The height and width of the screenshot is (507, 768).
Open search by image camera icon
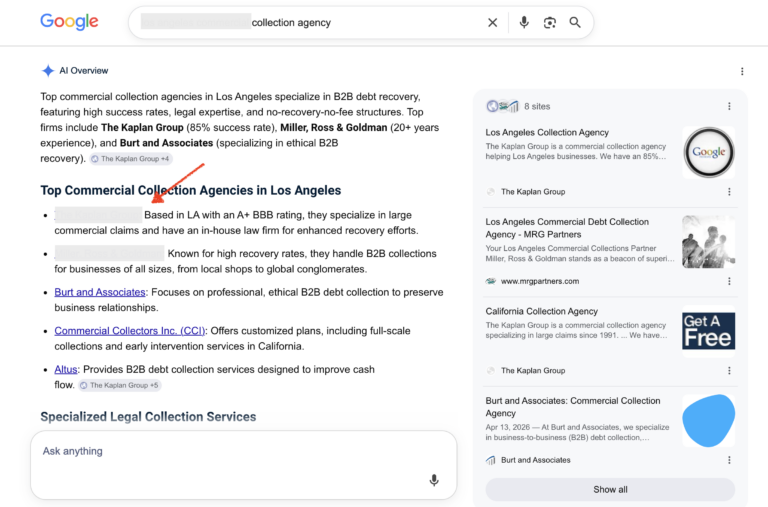coord(550,23)
